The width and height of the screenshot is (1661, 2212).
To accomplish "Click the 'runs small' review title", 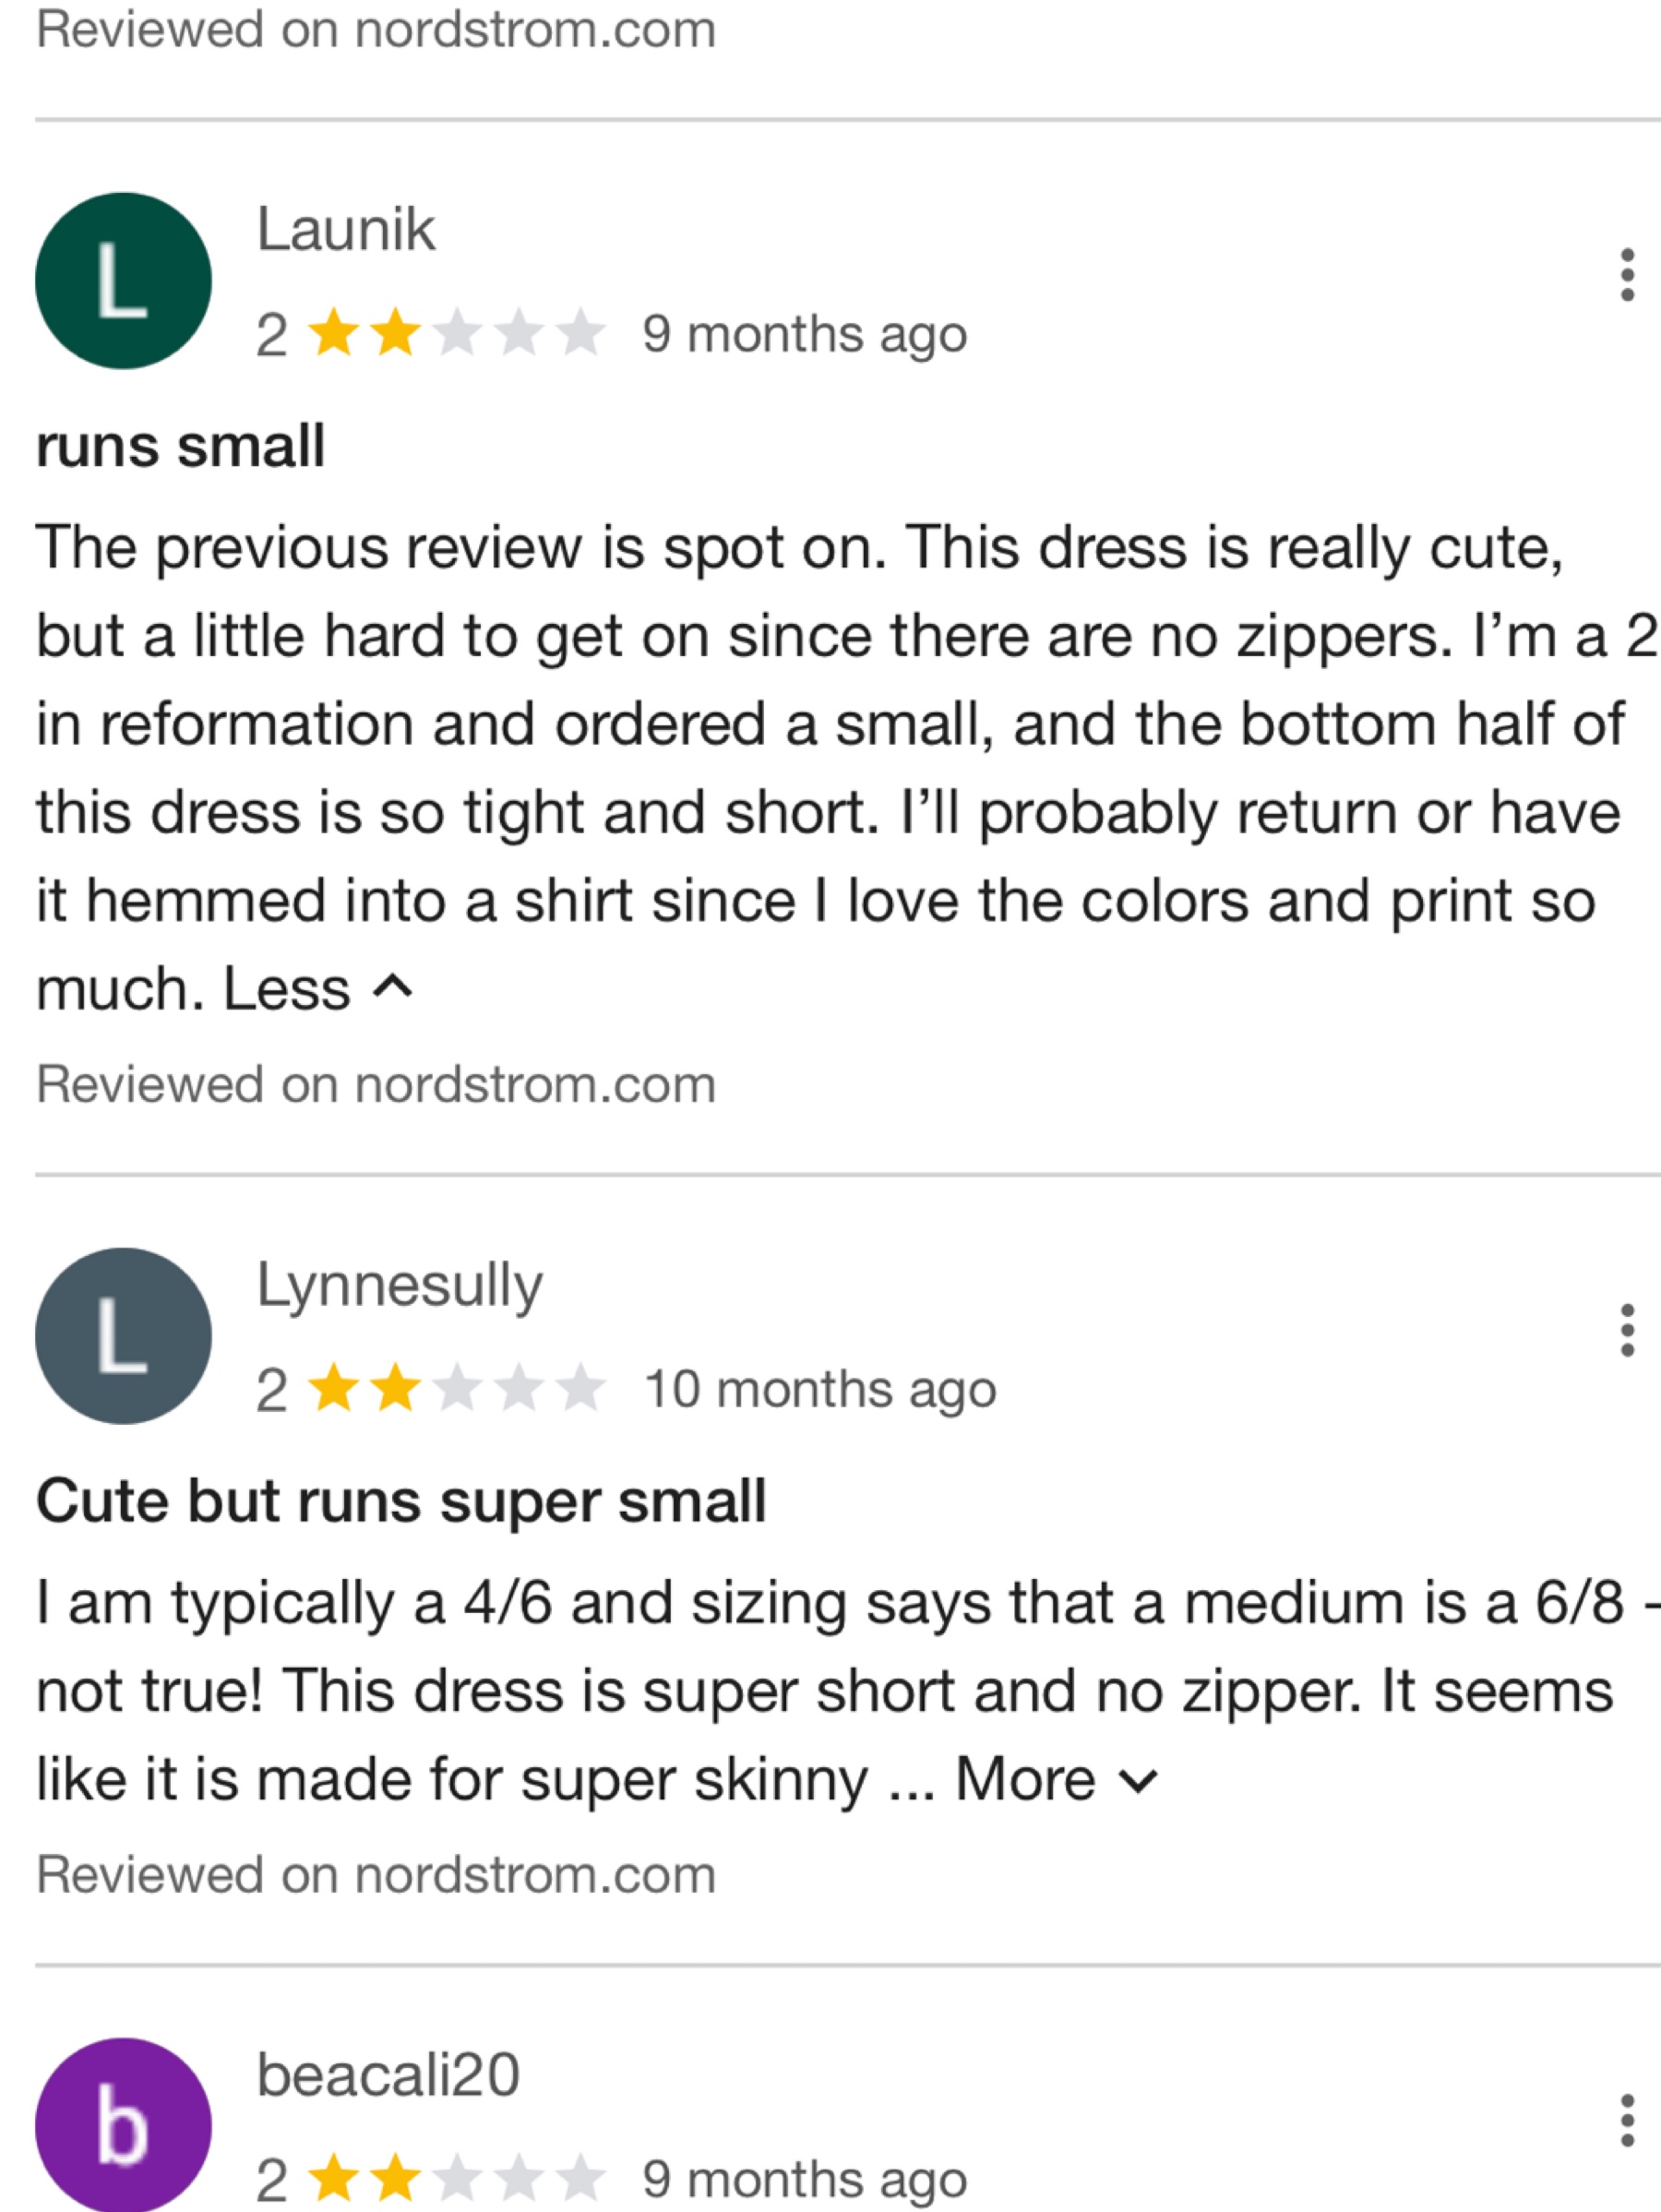I will coord(181,446).
